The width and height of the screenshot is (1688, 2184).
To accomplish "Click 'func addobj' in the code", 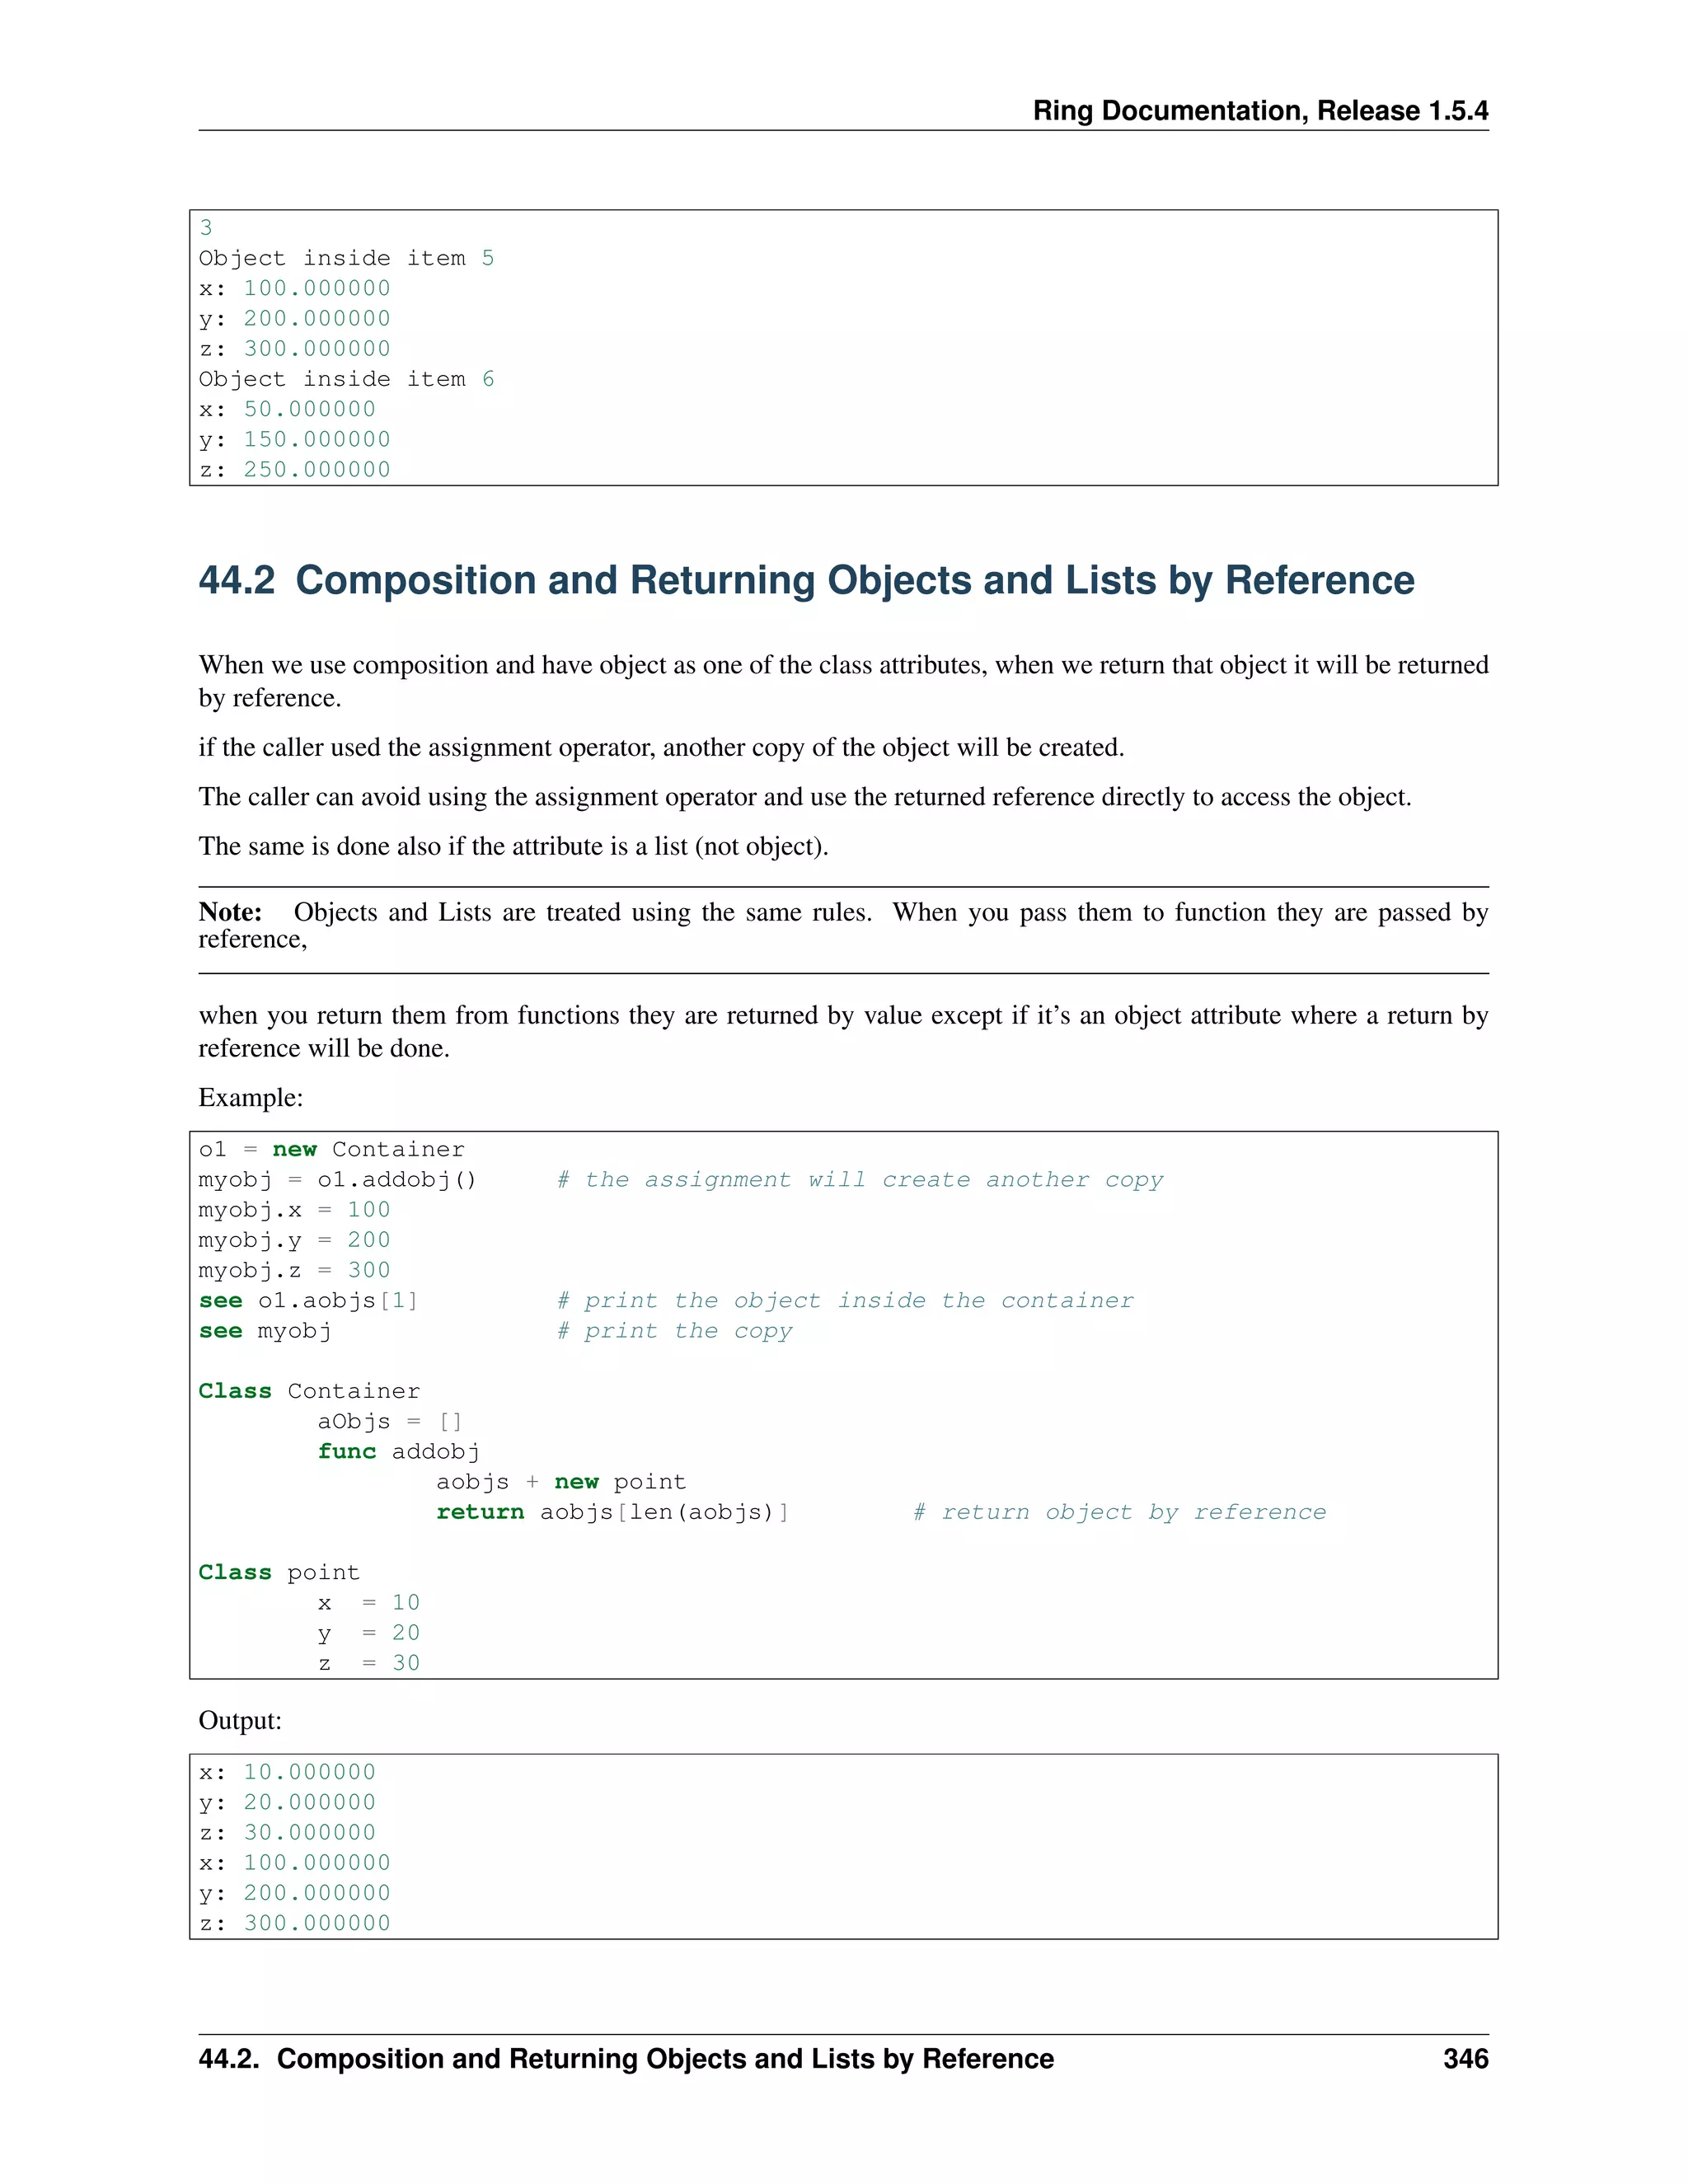I will click(x=398, y=1451).
